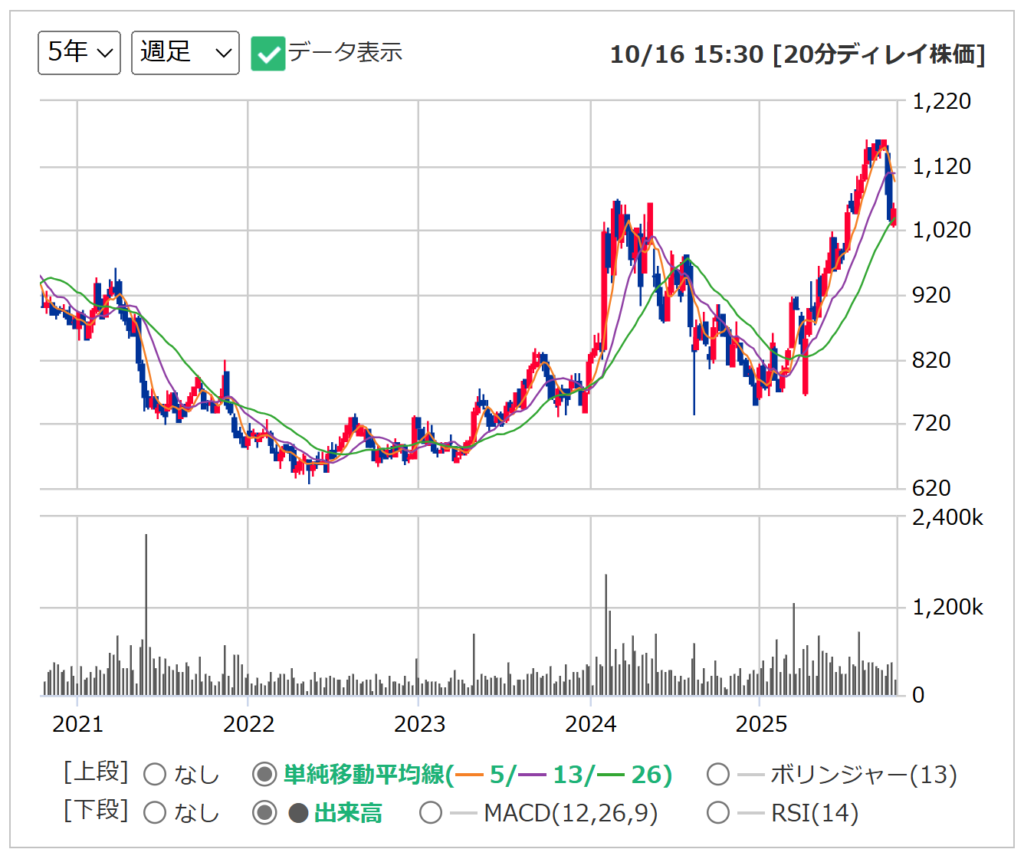Click the 2024 year label on time axis
Viewport: 1024px width, 849px height.
[590, 723]
